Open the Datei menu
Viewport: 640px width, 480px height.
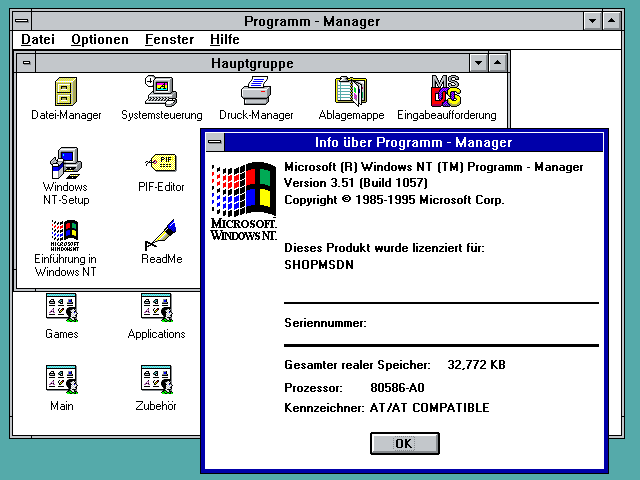pos(38,39)
